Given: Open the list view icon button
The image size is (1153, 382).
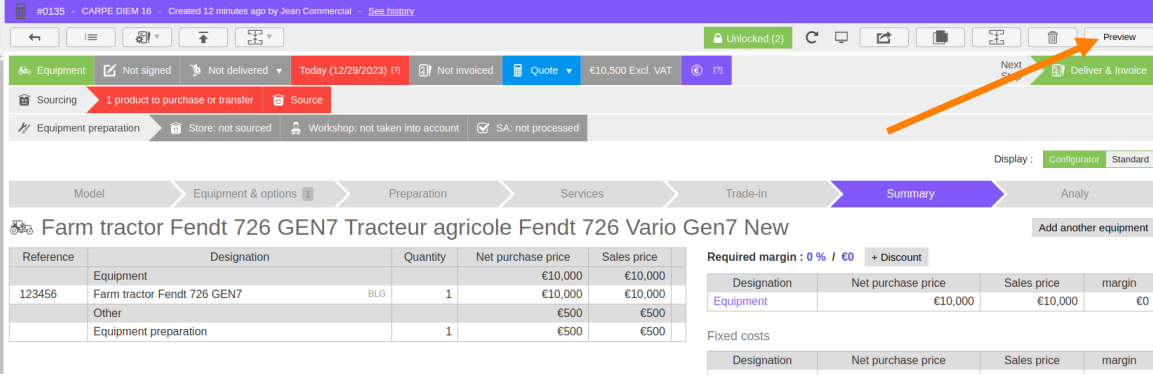Looking at the screenshot, I should point(90,37).
